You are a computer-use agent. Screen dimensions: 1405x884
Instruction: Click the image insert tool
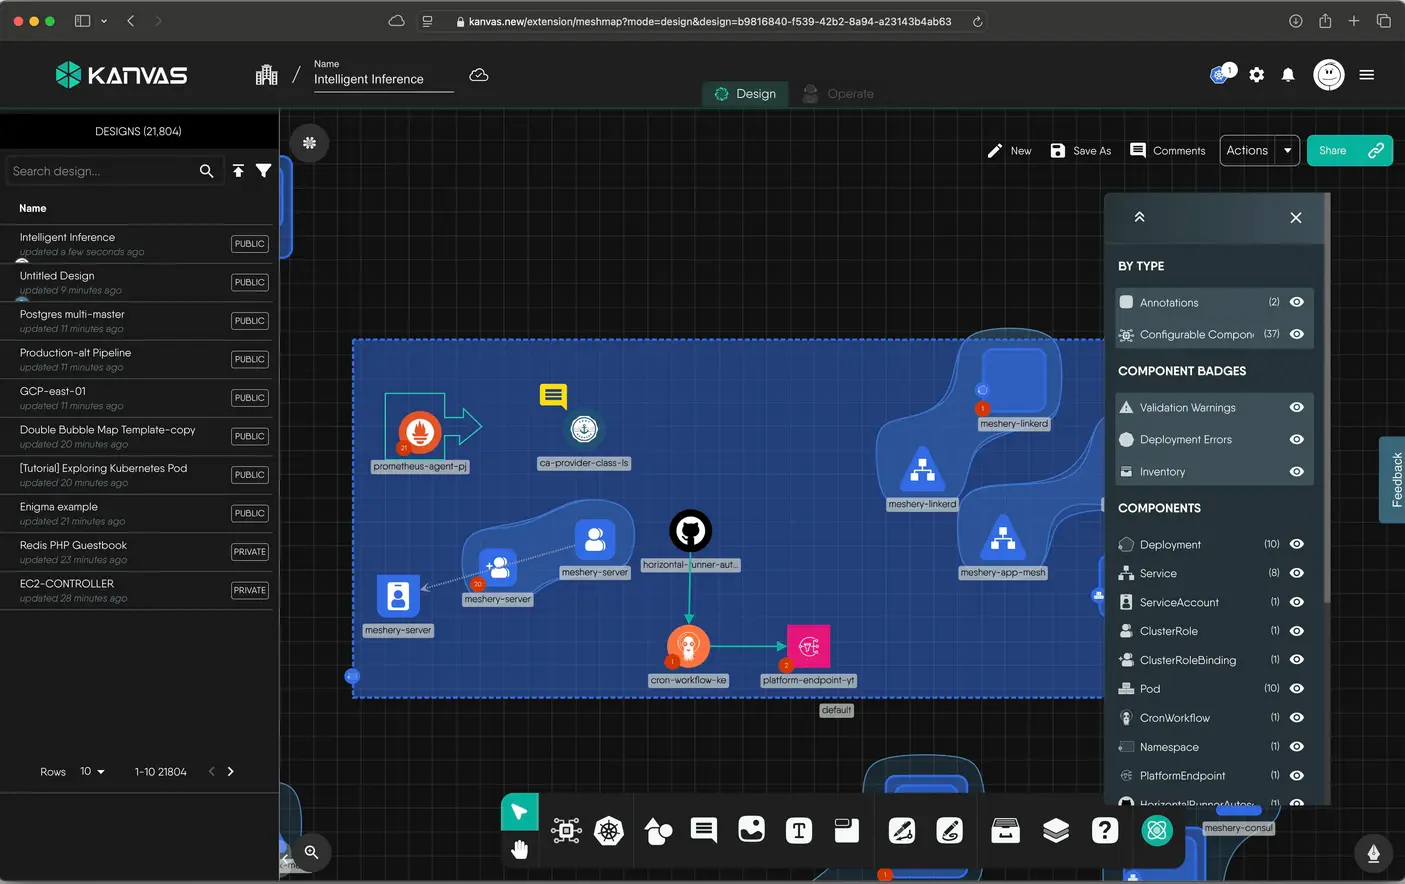[x=751, y=830]
